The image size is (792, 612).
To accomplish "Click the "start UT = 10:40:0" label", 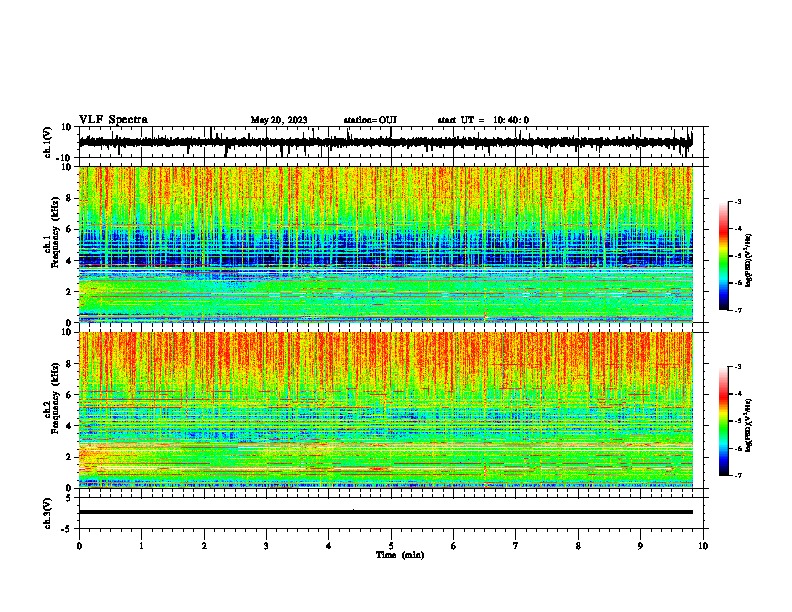I will pos(483,120).
